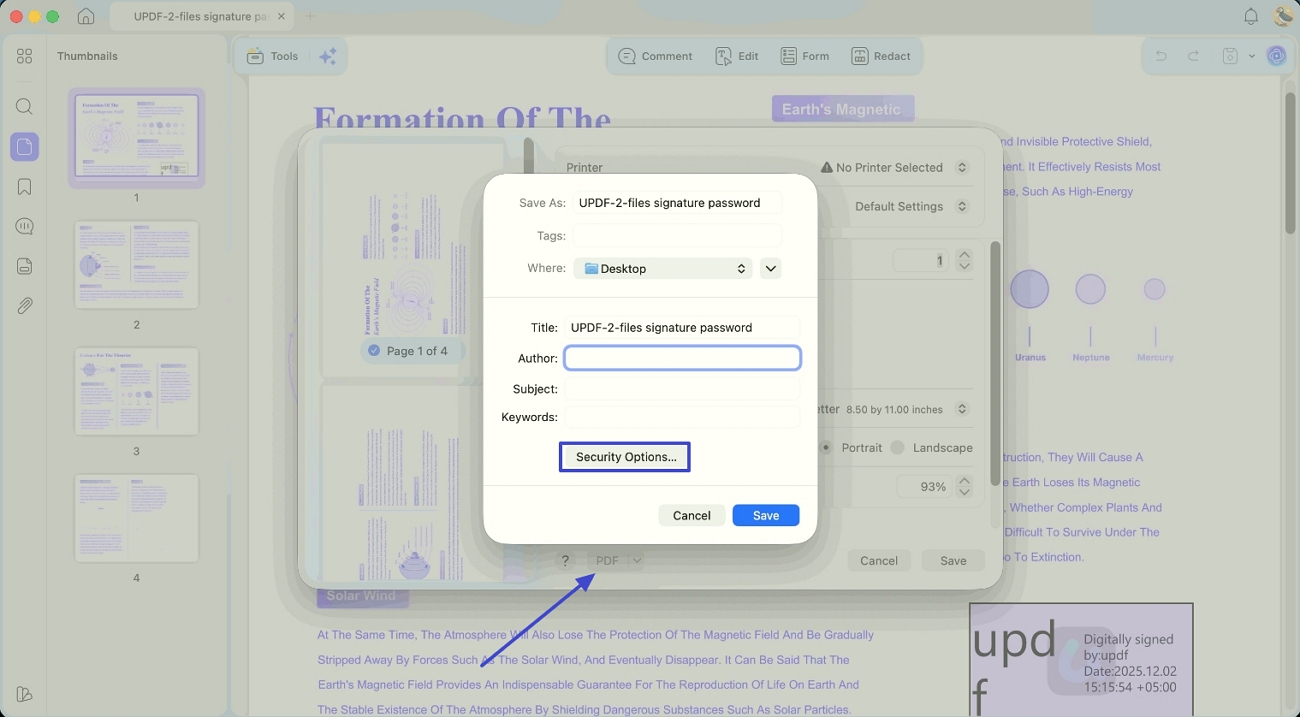Expand the save options arrow
1300x717 pixels.
(1251, 56)
